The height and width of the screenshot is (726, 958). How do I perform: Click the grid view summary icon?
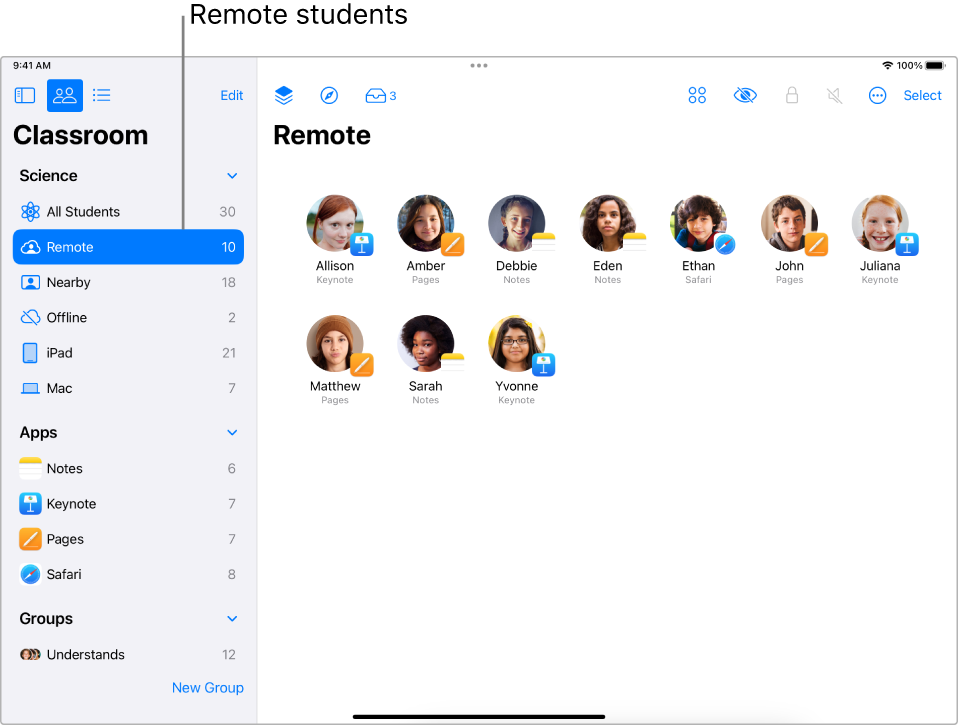tap(697, 95)
